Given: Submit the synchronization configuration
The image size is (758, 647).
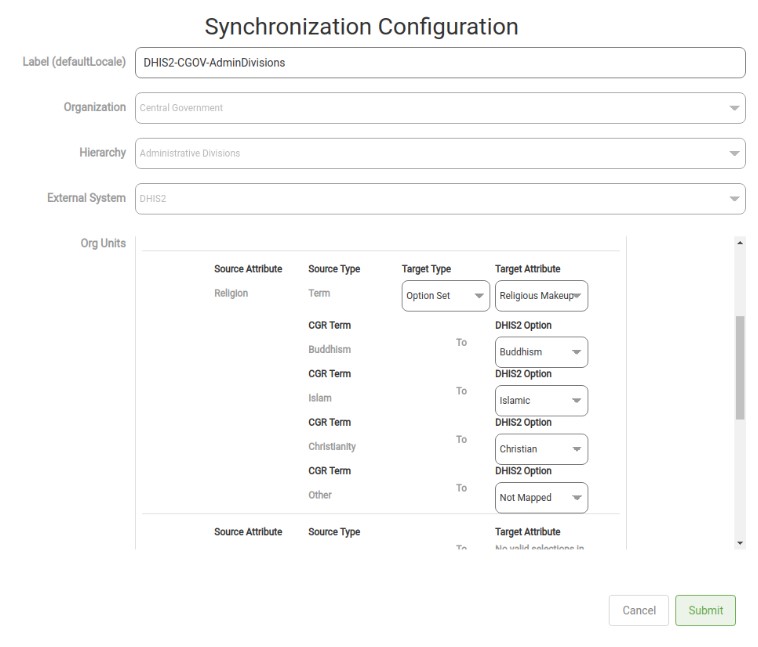Looking at the screenshot, I should (705, 611).
